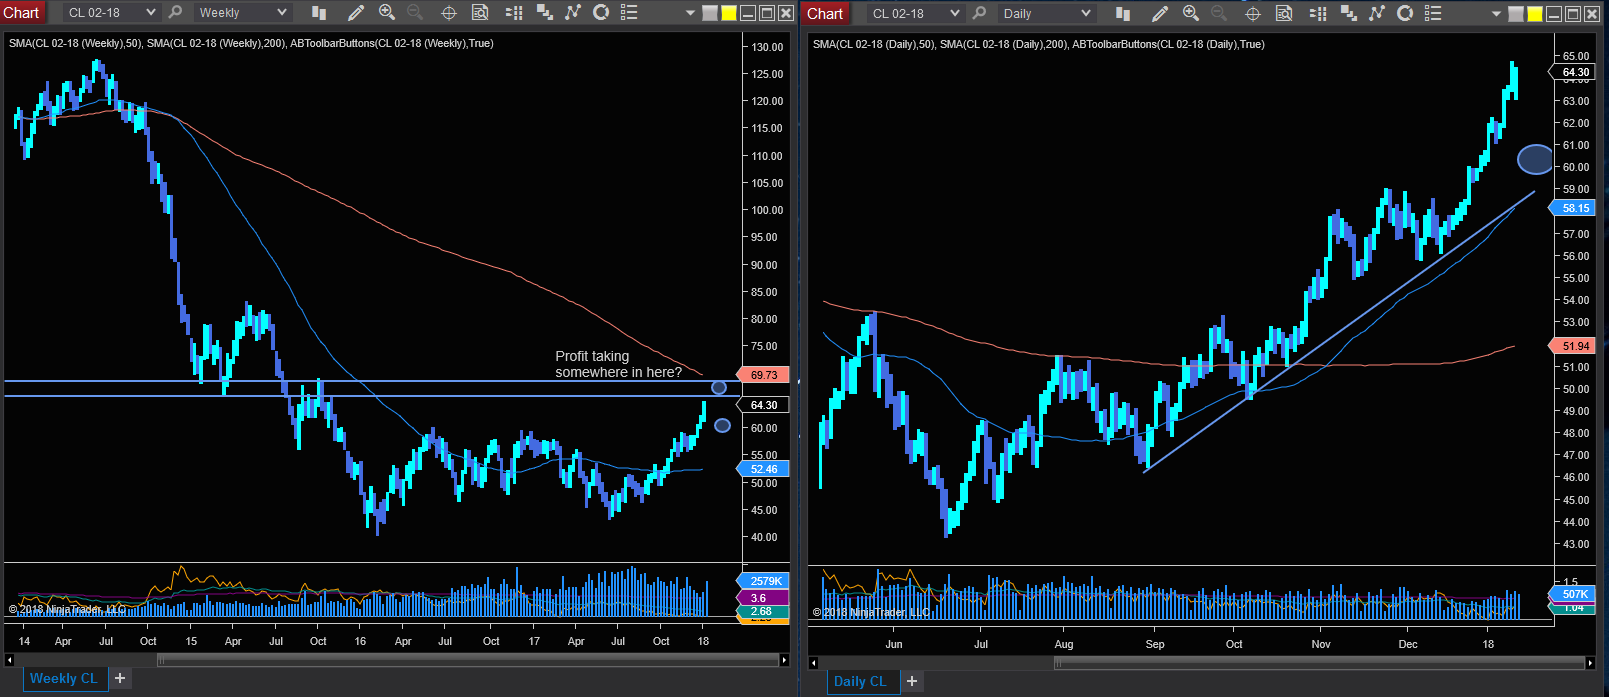Image resolution: width=1609 pixels, height=697 pixels.
Task: Open Data Series icon in Weekly chart
Action: click(545, 13)
